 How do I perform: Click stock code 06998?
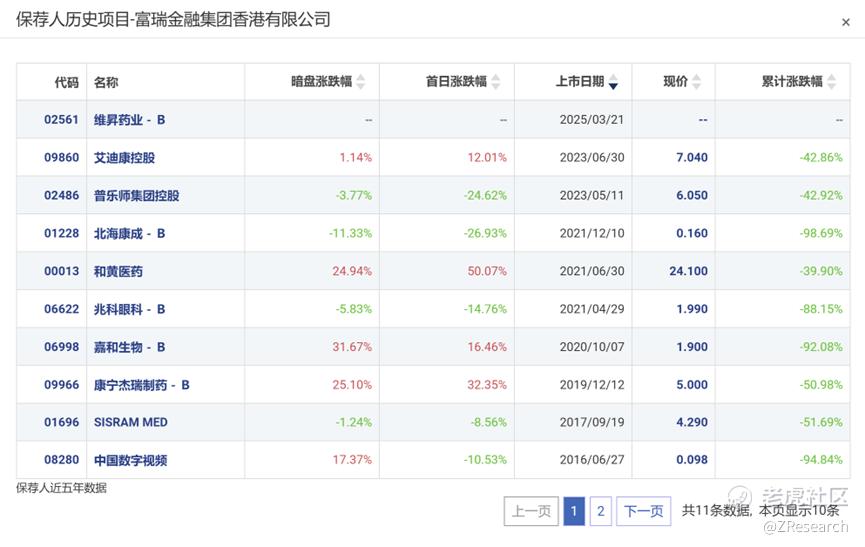[x=61, y=347]
